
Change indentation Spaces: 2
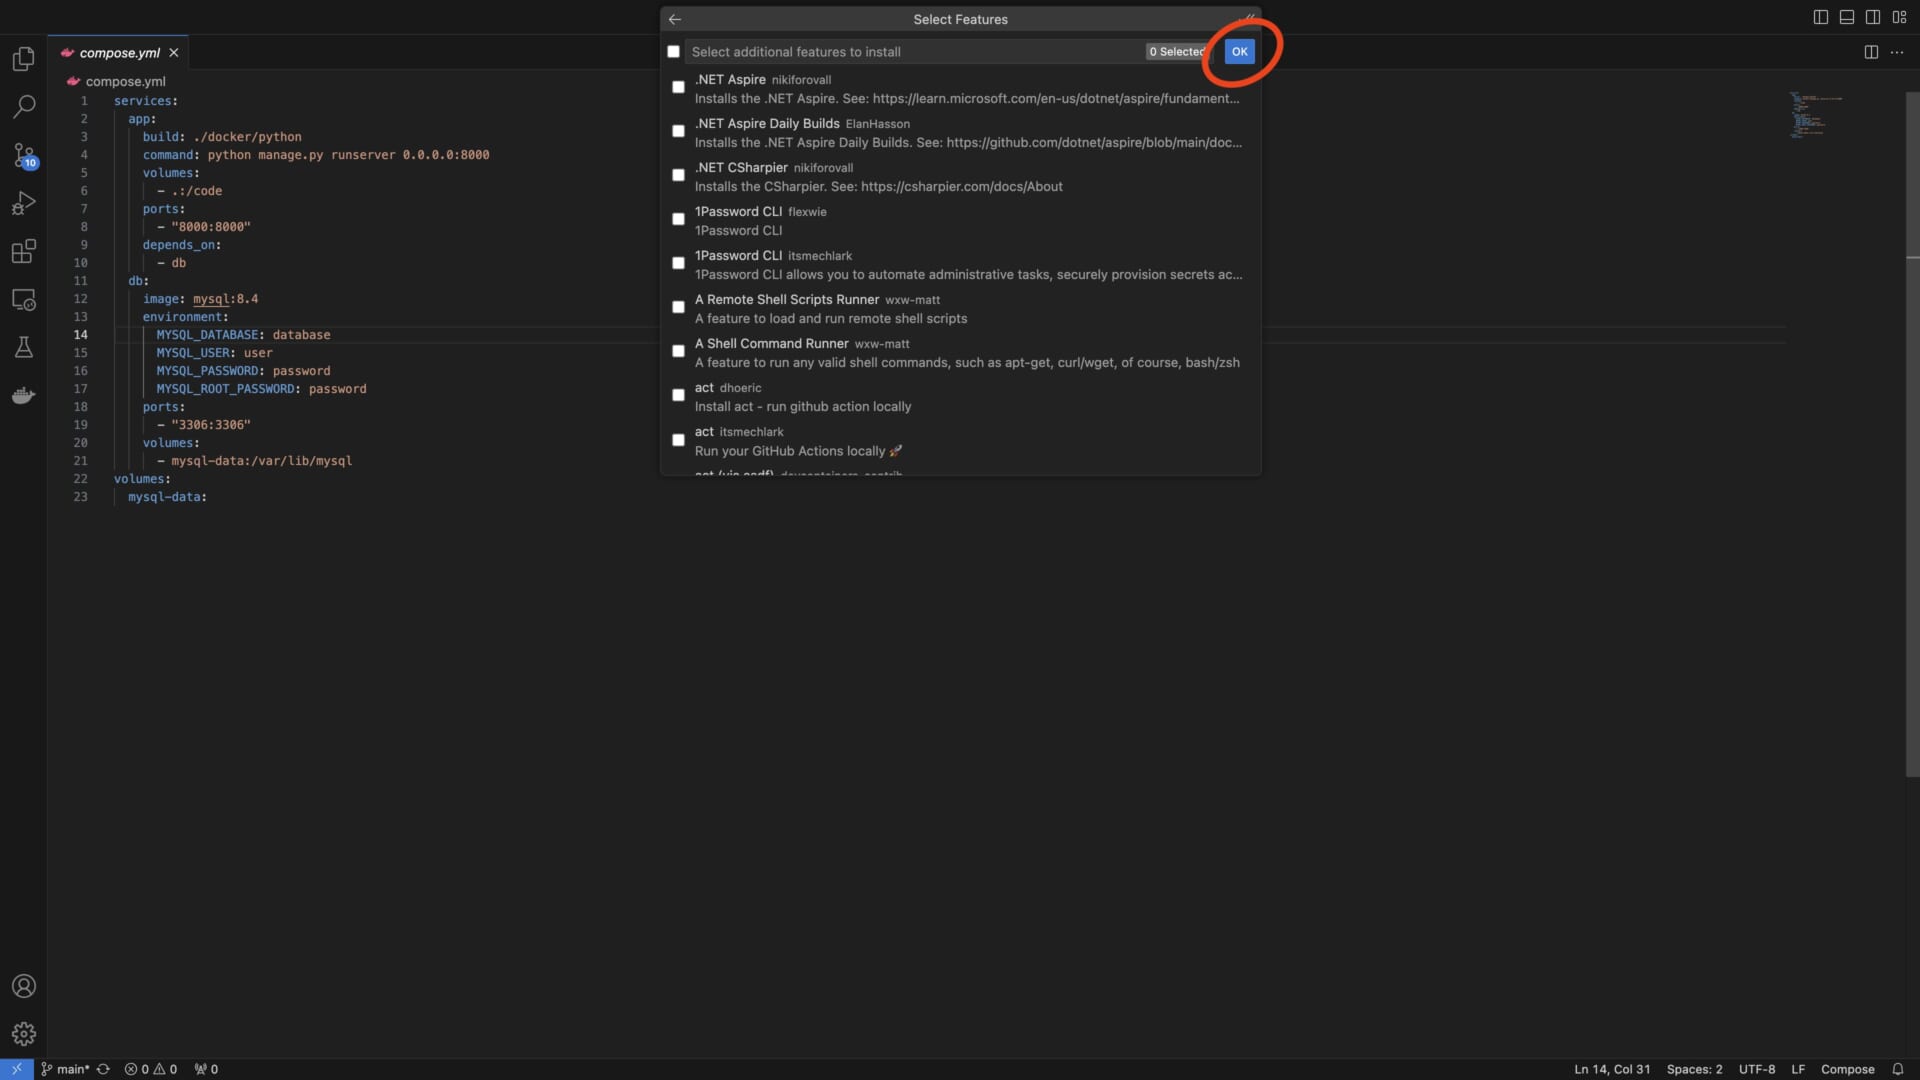(1694, 1069)
